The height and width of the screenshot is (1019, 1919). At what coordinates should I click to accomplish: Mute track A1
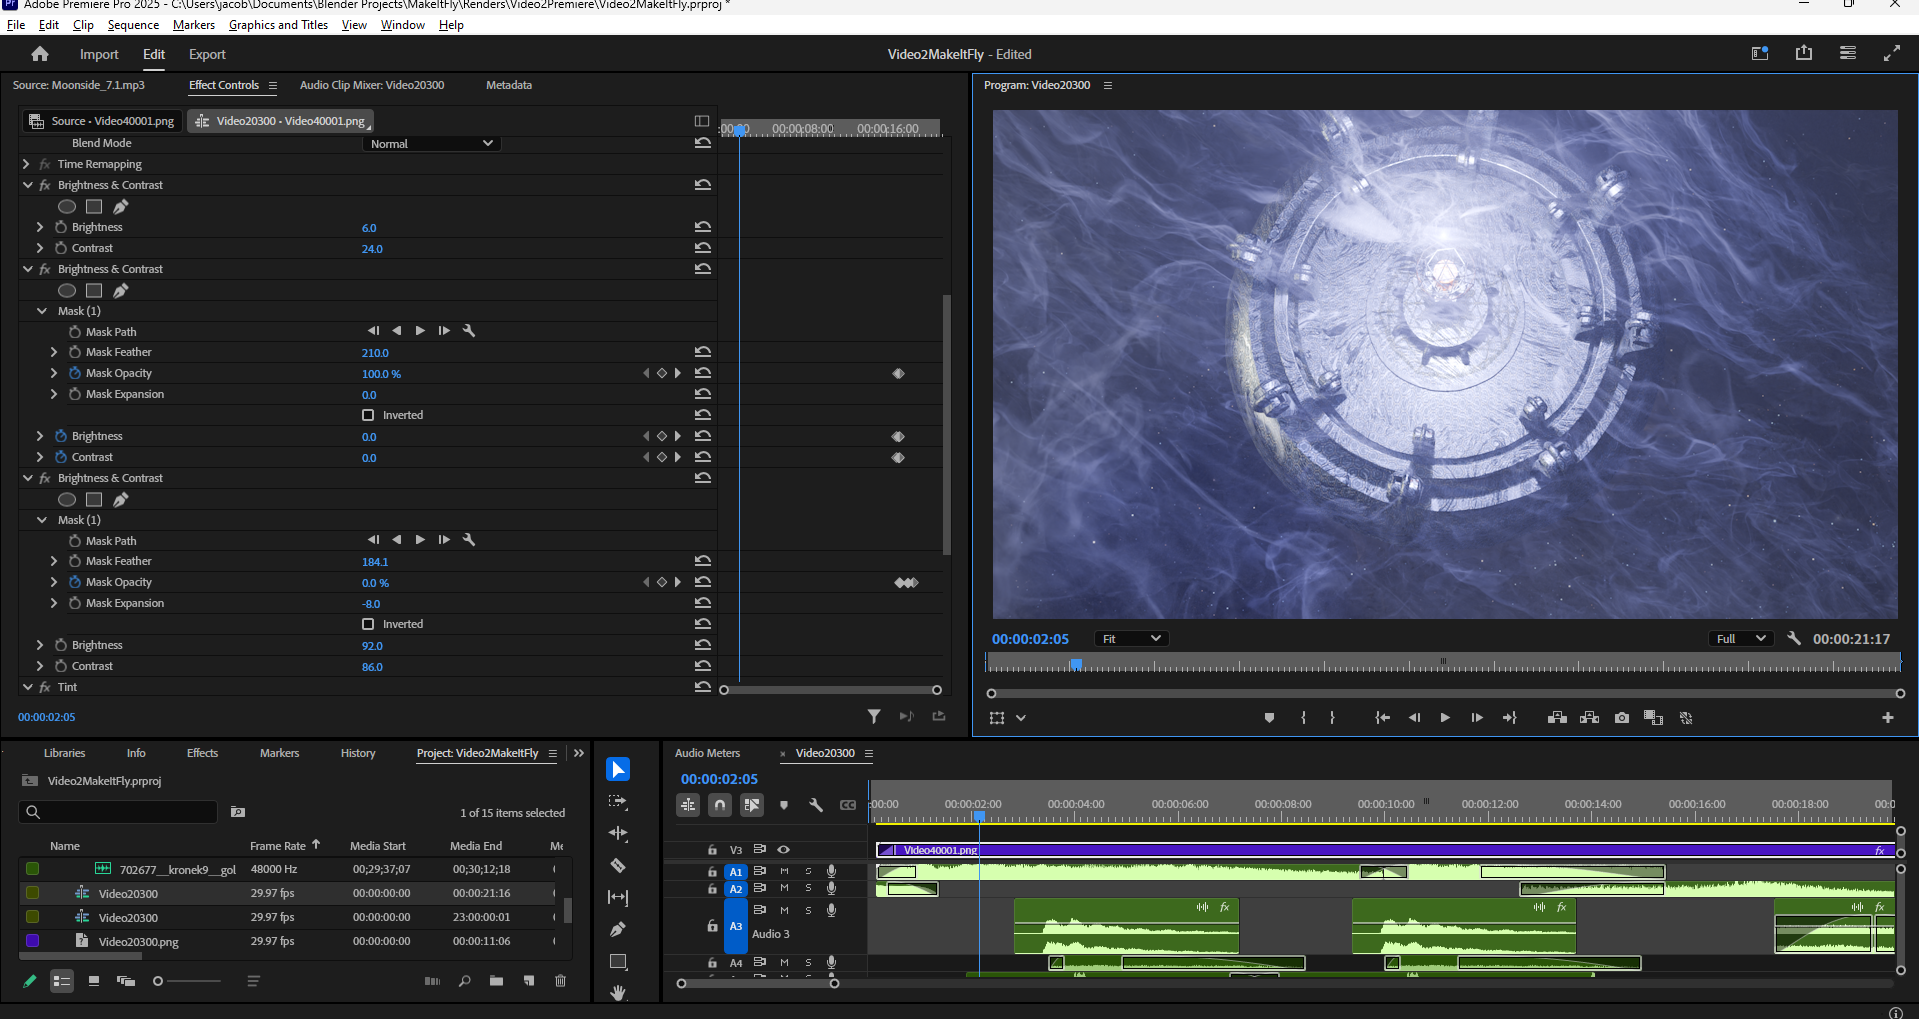pyautogui.click(x=784, y=871)
